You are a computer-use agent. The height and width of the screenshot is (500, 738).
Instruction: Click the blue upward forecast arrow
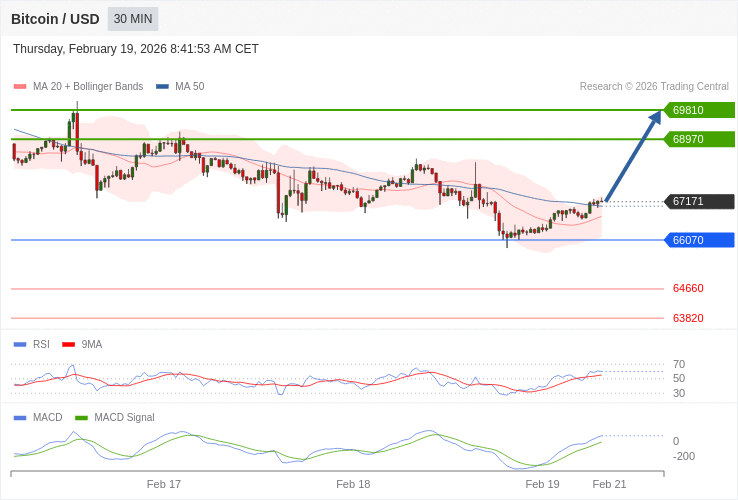click(x=633, y=156)
